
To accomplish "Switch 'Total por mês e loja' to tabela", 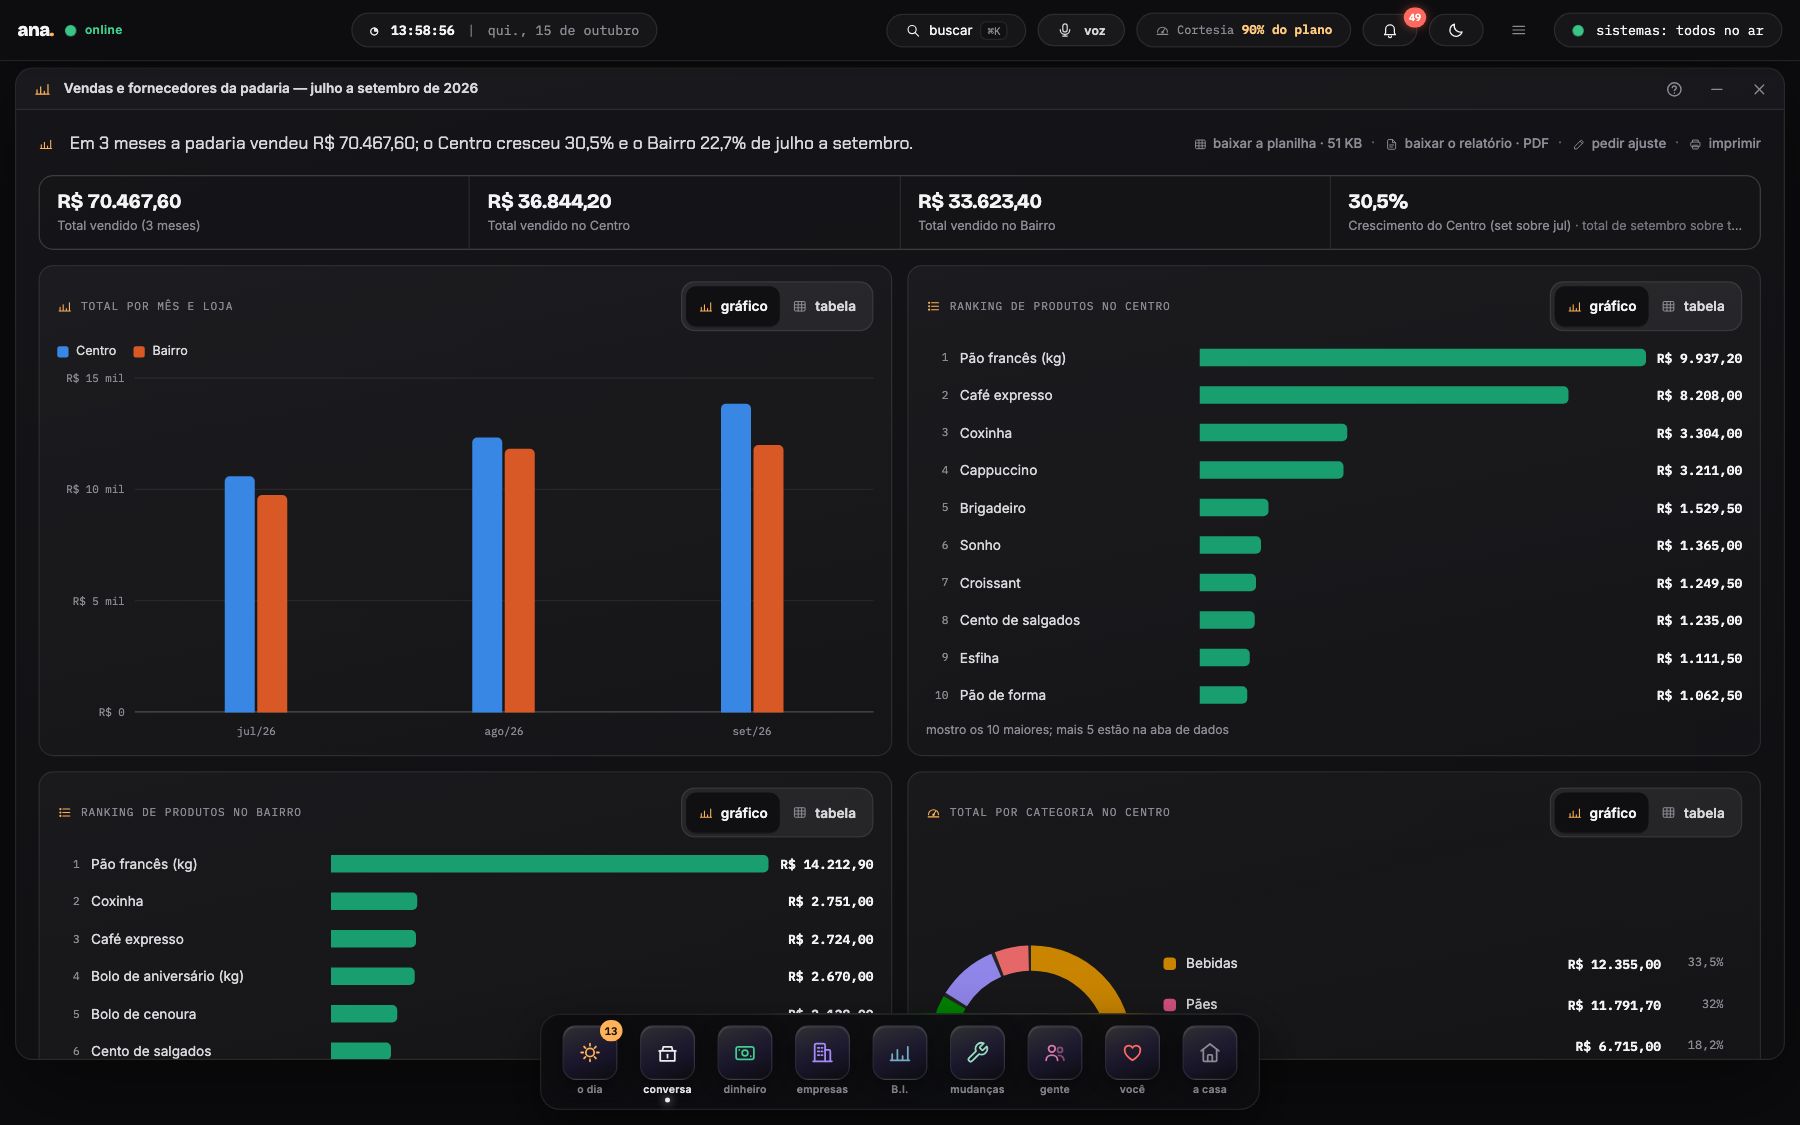I will click(x=825, y=306).
